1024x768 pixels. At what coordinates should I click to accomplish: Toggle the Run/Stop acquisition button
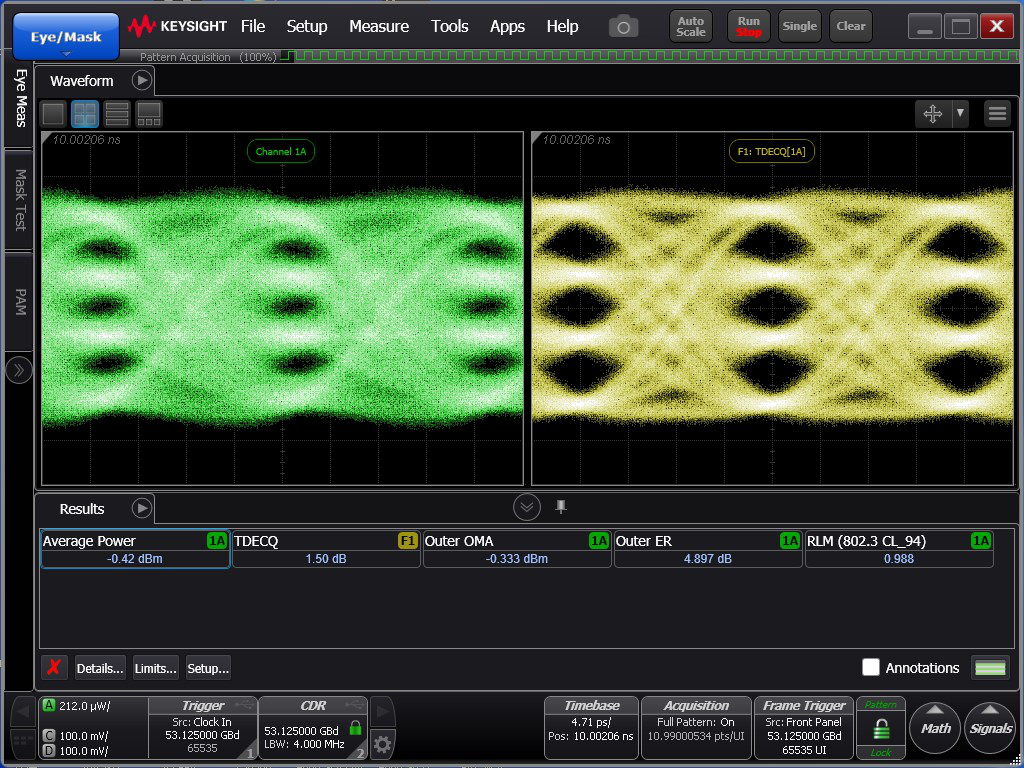coord(748,27)
